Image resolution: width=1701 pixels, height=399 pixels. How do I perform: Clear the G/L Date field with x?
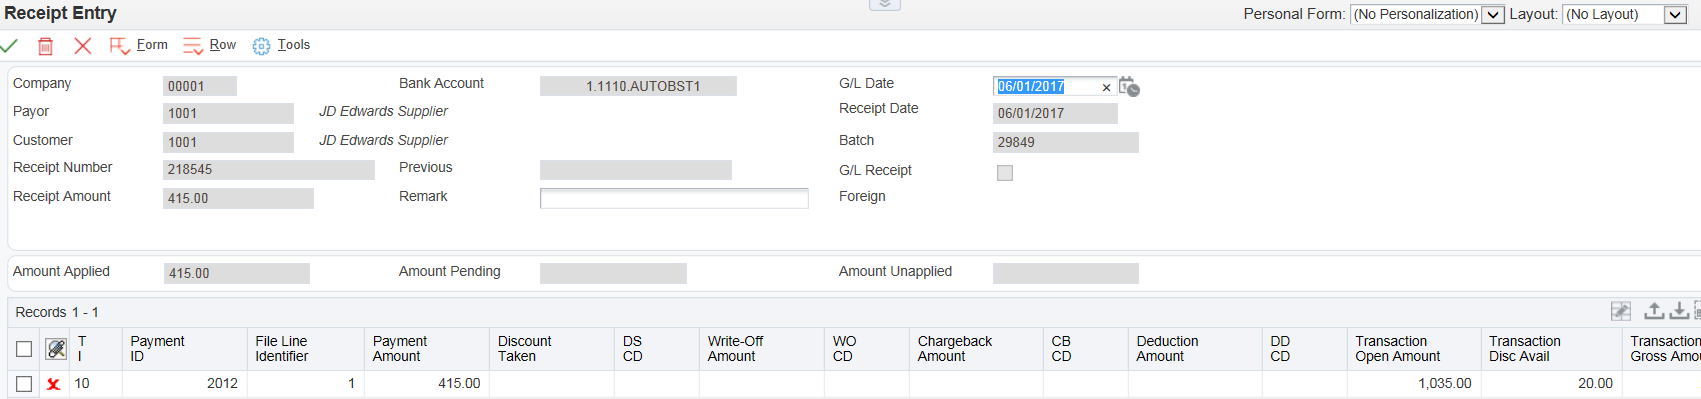1106,88
